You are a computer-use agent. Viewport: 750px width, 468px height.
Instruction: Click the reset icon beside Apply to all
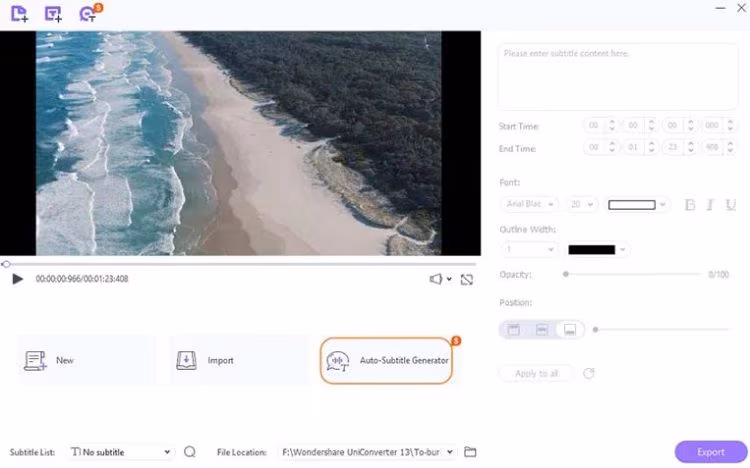pyautogui.click(x=589, y=373)
